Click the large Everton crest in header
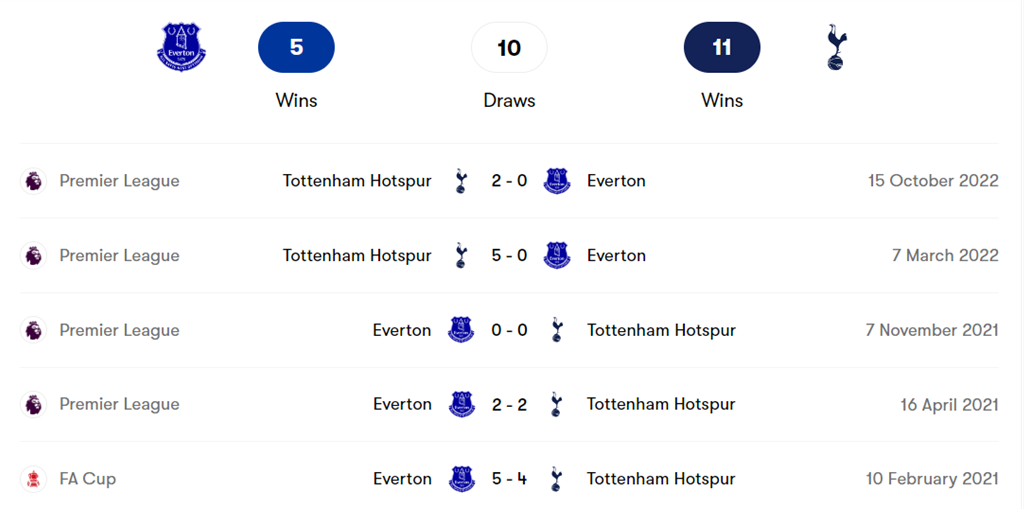 [181, 47]
